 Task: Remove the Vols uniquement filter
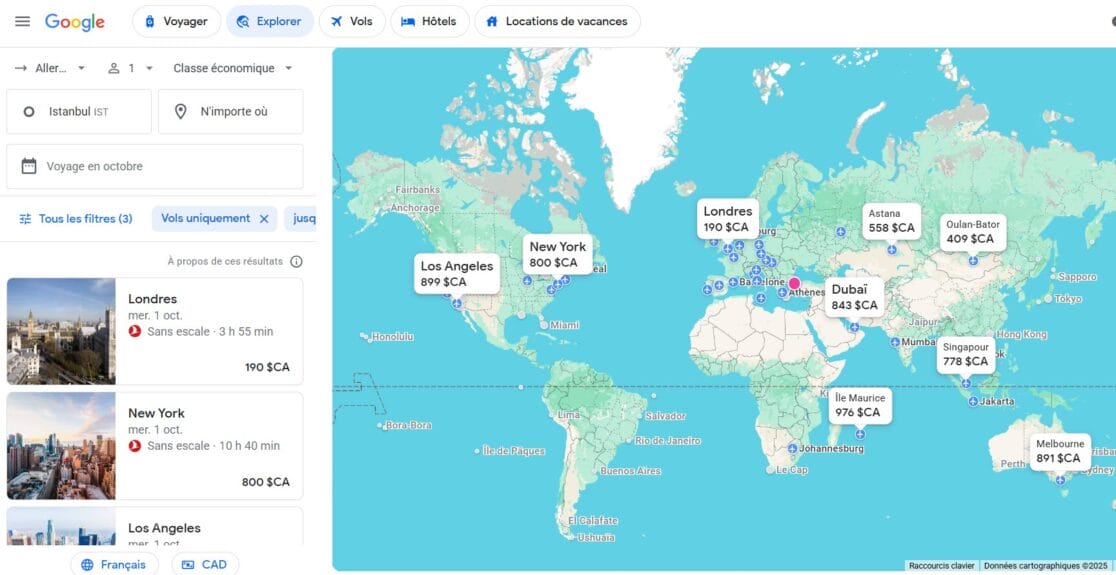click(x=264, y=219)
